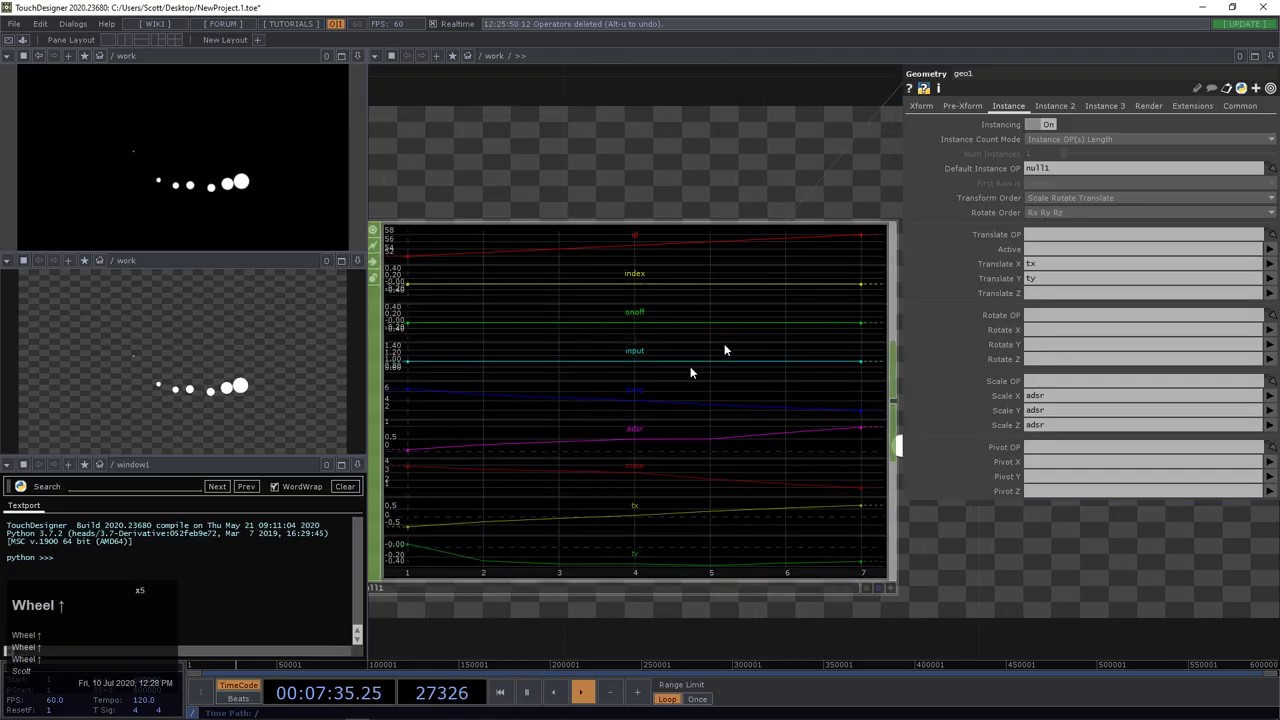Switch timeline display to TimeCode
The width and height of the screenshot is (1280, 720).
[238, 685]
